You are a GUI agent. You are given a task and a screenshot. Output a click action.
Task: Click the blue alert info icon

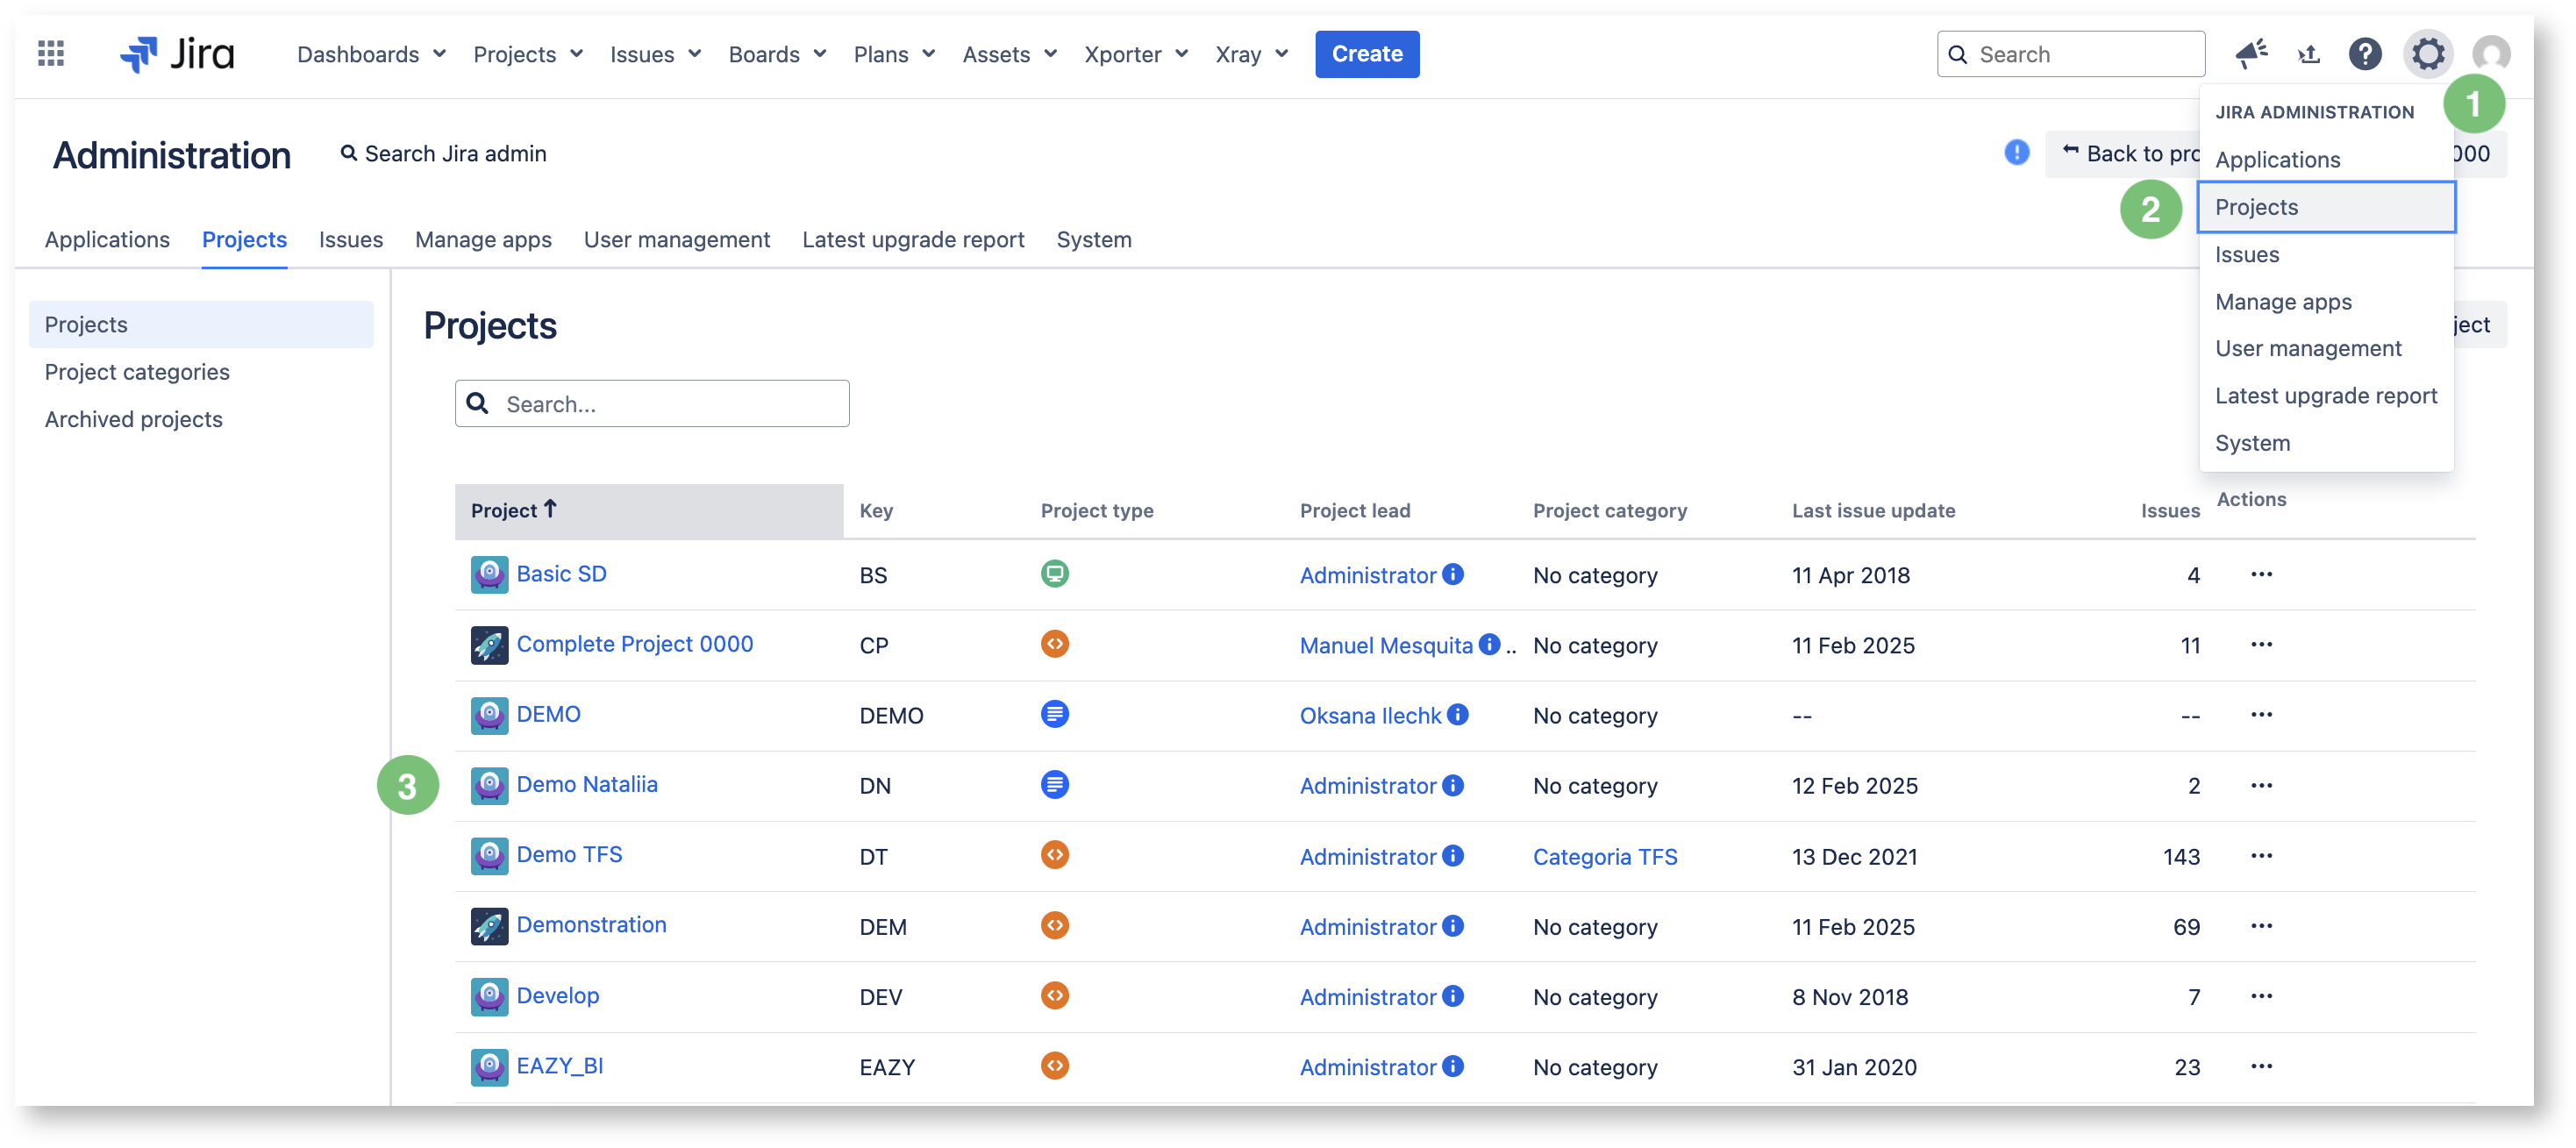(2017, 153)
